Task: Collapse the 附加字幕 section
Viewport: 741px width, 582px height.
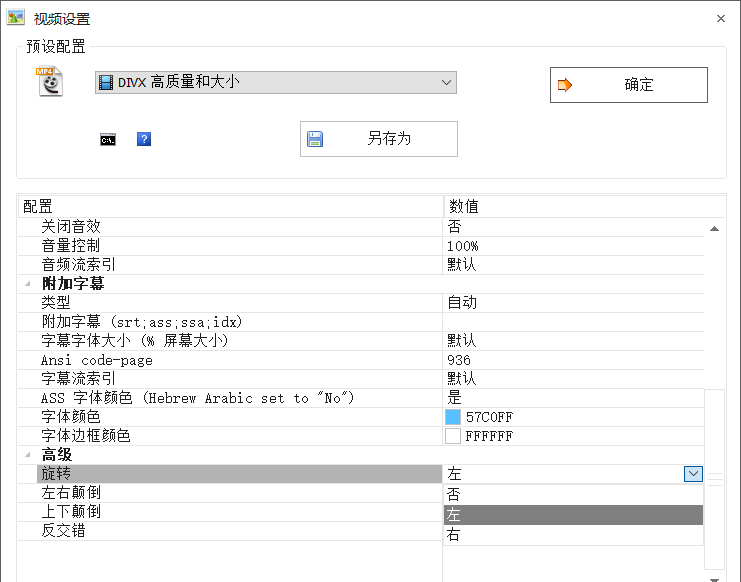Action: pos(30,284)
